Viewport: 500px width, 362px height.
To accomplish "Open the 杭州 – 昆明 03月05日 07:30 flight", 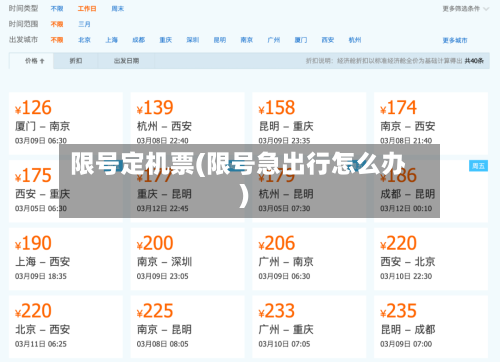I will click(309, 191).
